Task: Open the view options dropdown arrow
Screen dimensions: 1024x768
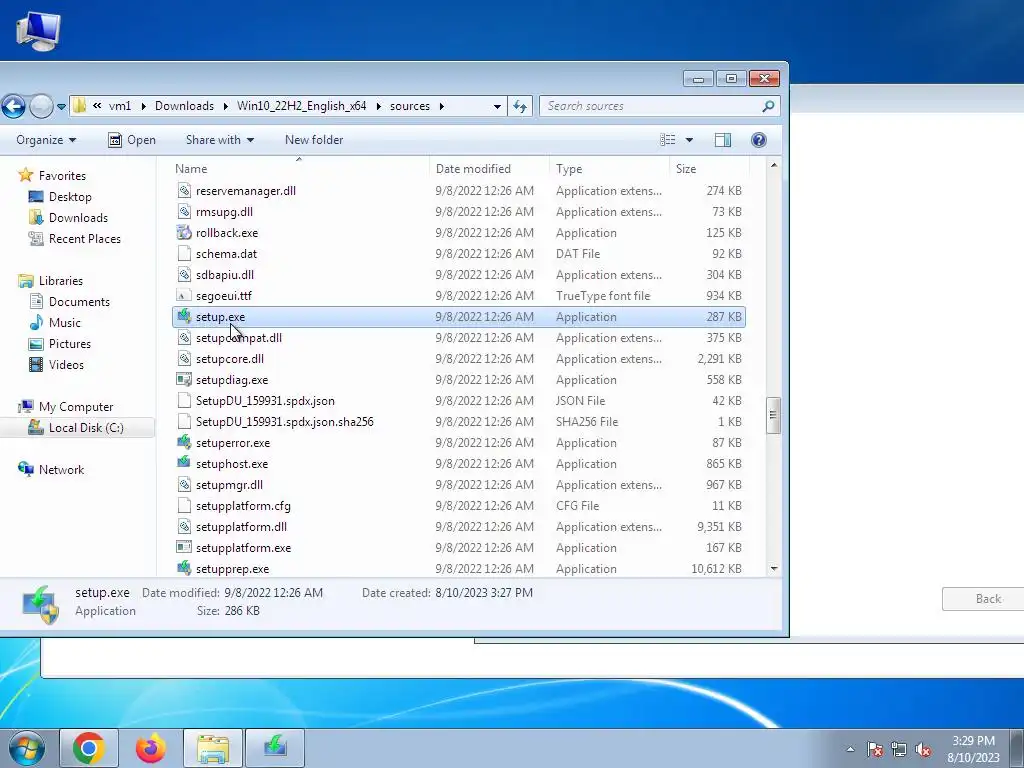Action: point(689,140)
